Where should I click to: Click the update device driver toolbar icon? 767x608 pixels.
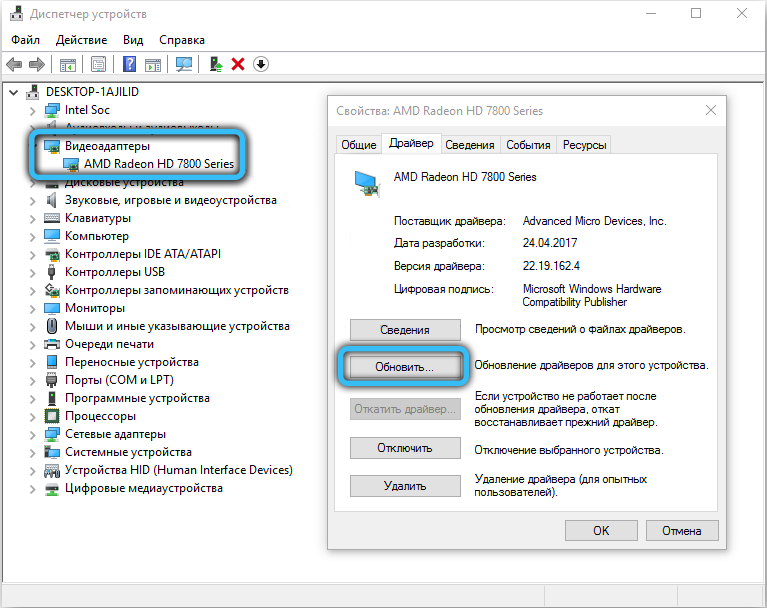click(x=216, y=64)
